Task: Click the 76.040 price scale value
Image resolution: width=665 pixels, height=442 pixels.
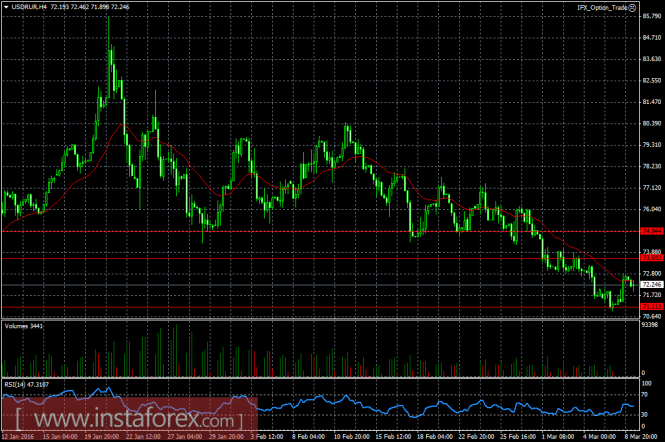Action: coord(652,209)
